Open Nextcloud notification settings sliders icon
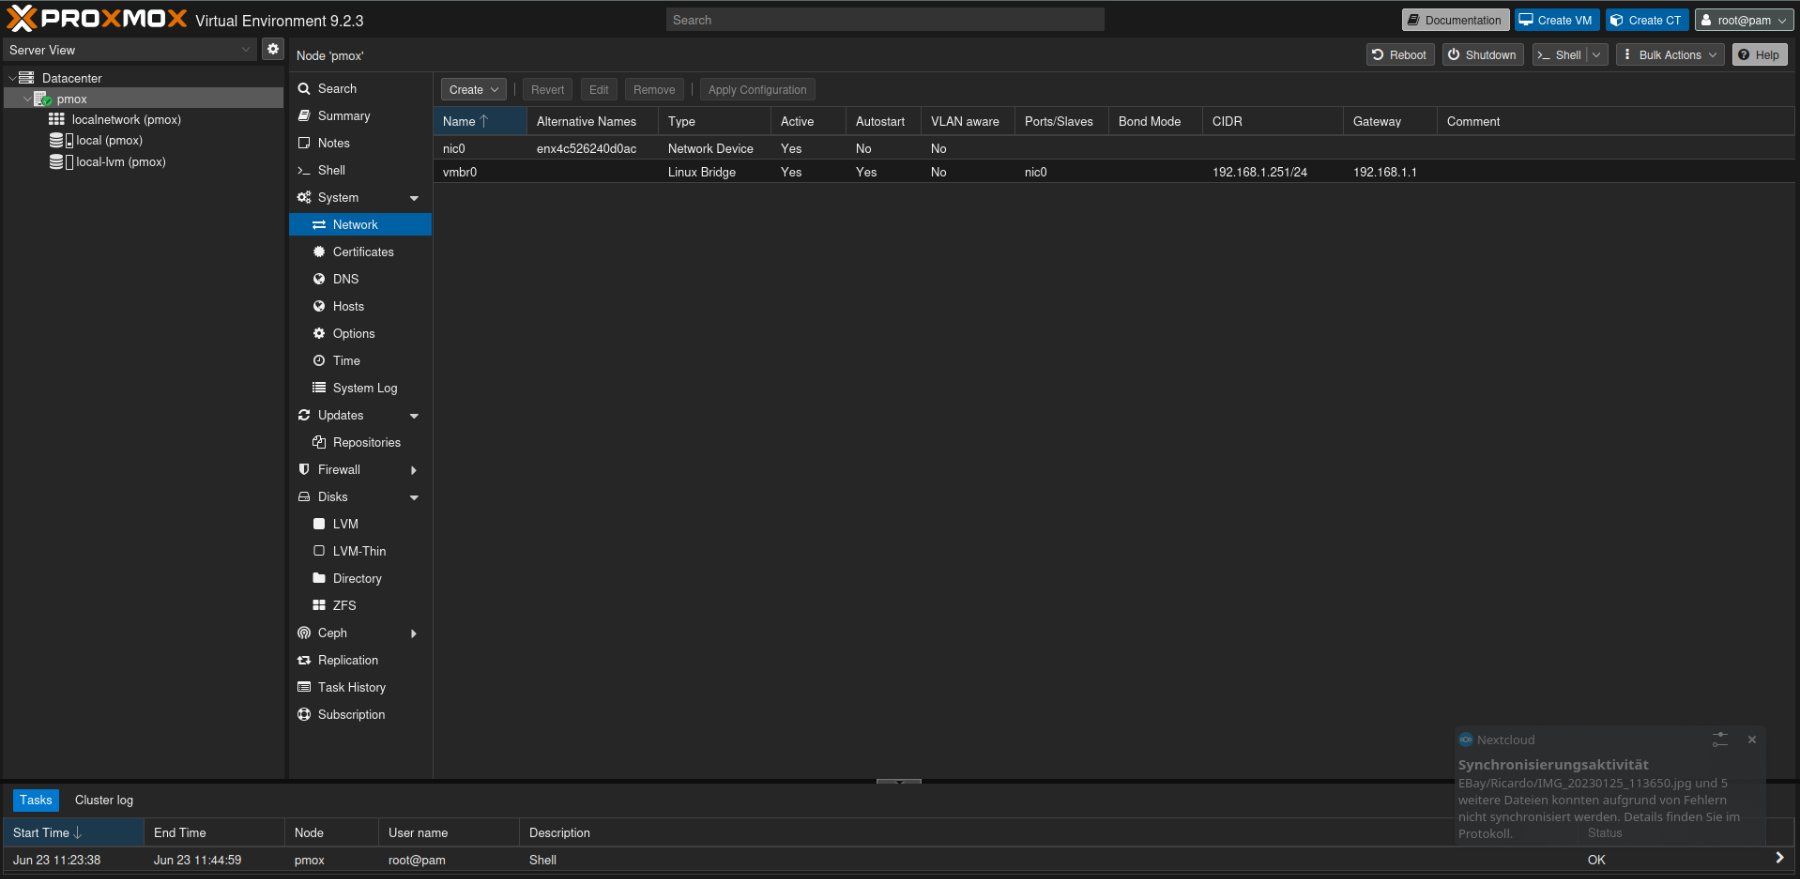 1720,739
